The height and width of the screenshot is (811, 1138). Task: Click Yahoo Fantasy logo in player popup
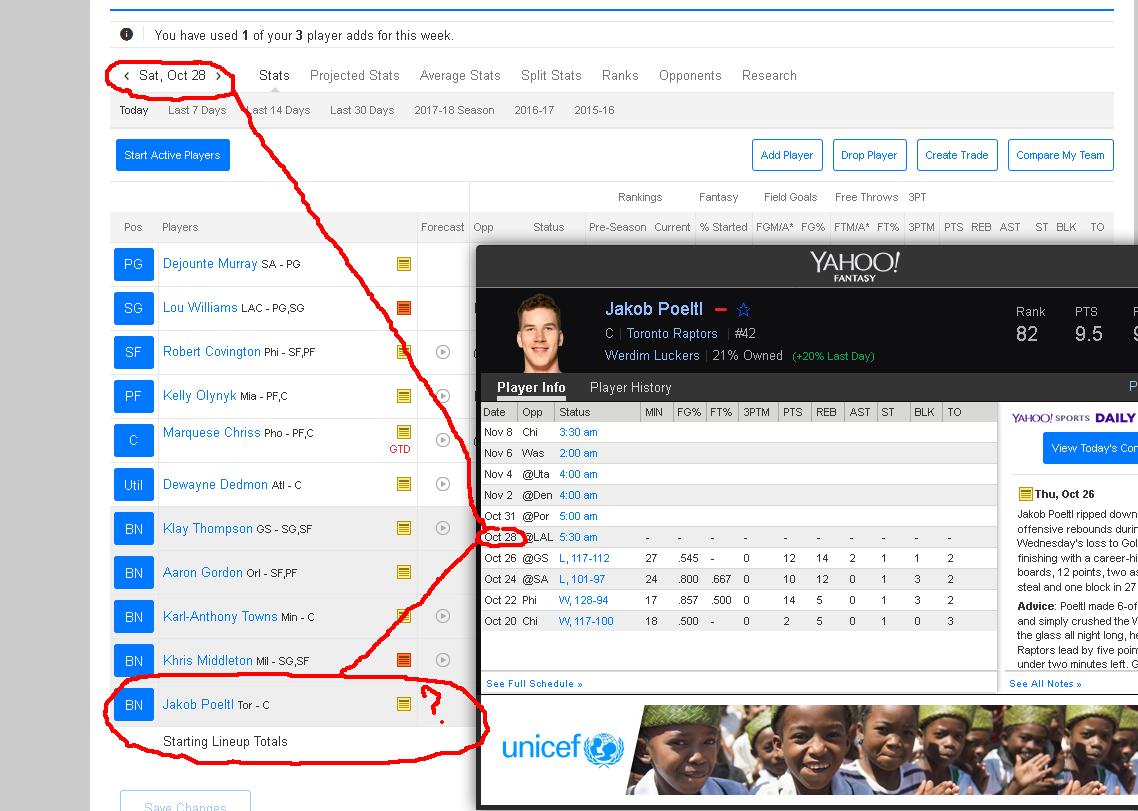(x=854, y=266)
